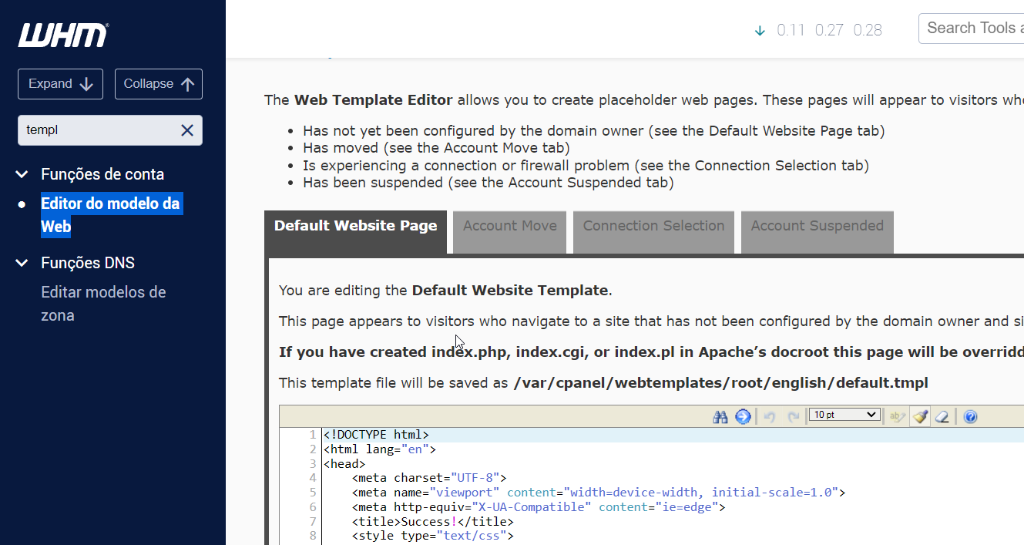
Task: Switch to the Account Suspended tab
Action: [x=817, y=232]
